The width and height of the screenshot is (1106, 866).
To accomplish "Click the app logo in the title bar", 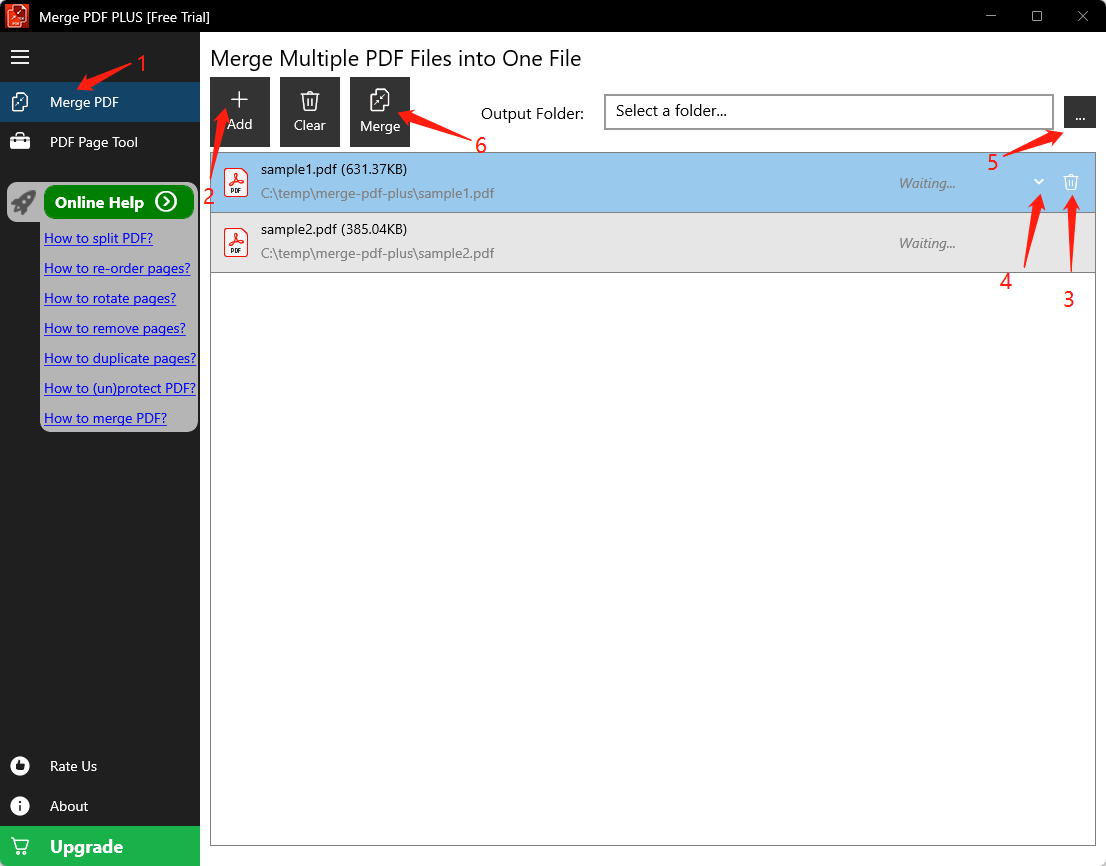I will [x=16, y=16].
